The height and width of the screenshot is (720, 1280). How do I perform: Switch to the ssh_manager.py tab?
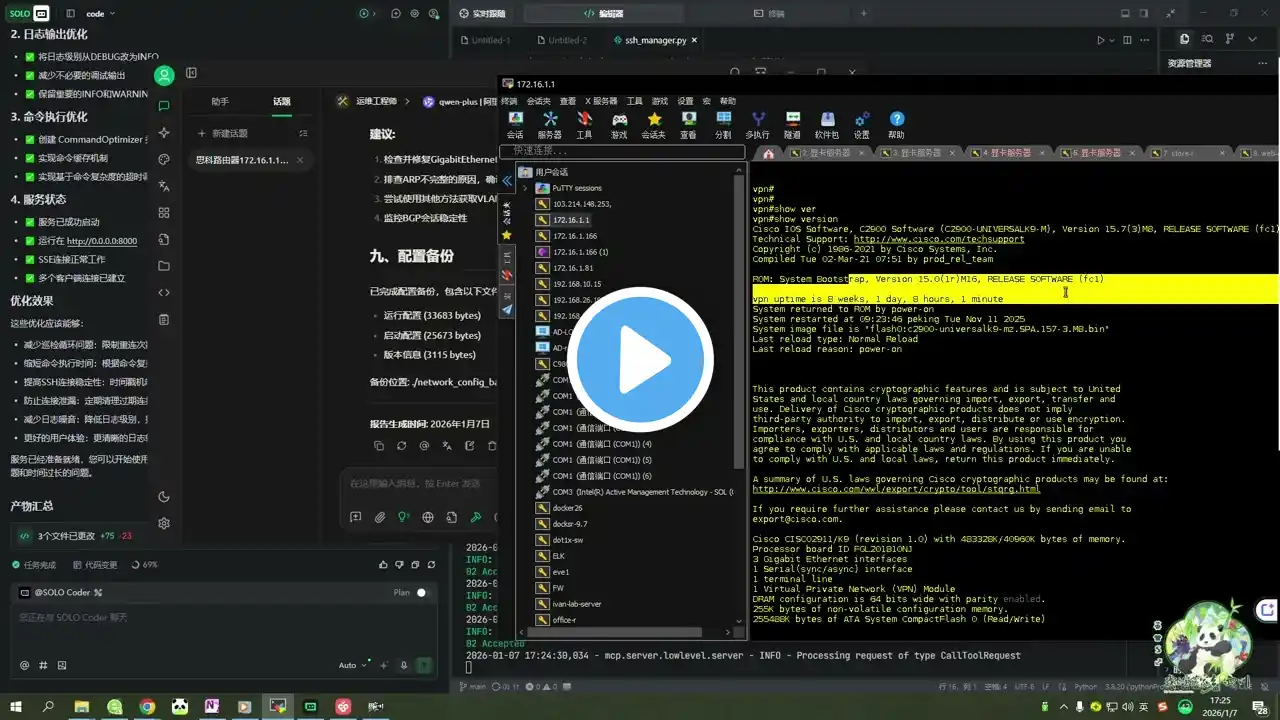coord(655,40)
